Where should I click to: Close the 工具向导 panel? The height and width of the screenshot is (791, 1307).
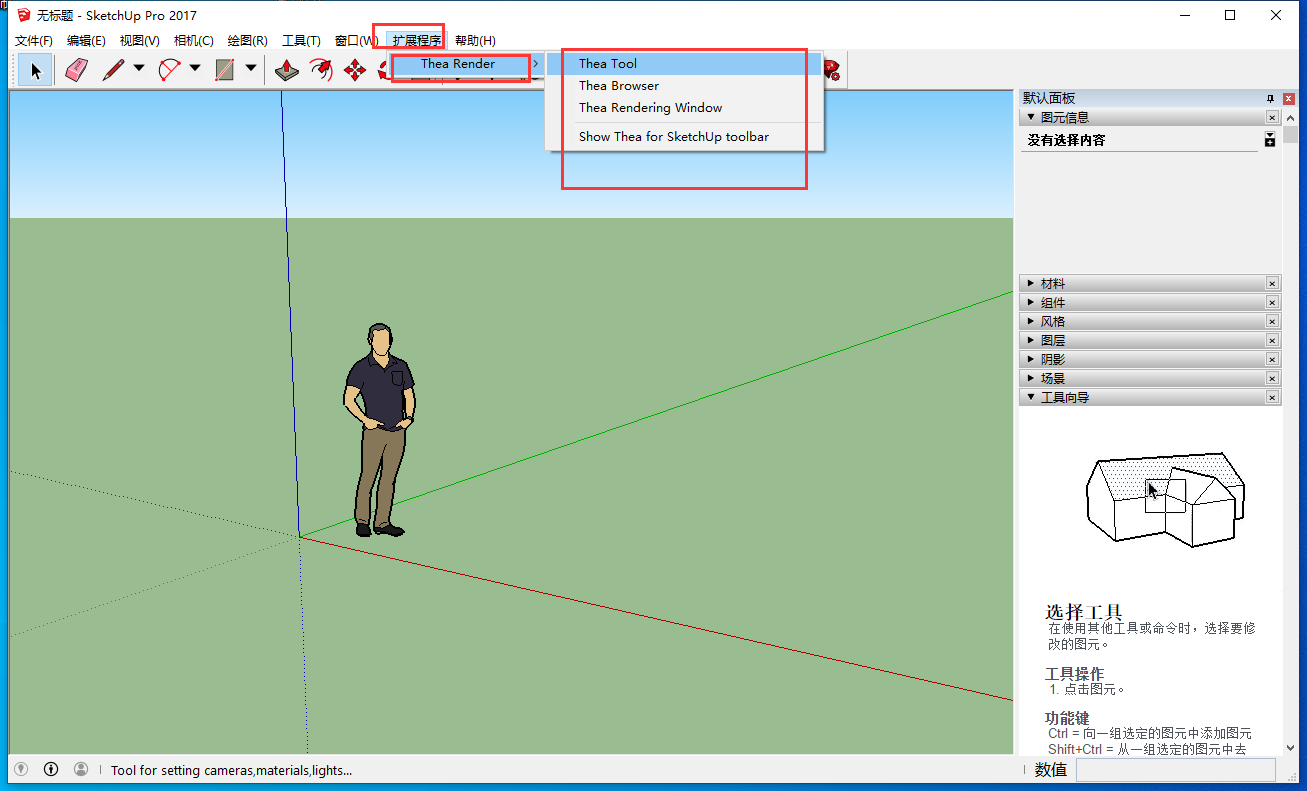pos(1272,397)
